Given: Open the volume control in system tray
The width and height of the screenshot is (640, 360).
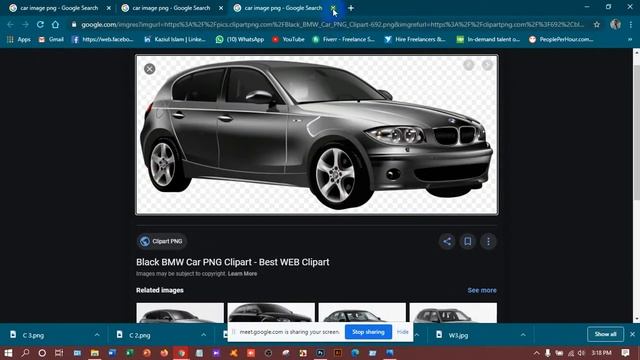Looking at the screenshot, I should pos(581,353).
